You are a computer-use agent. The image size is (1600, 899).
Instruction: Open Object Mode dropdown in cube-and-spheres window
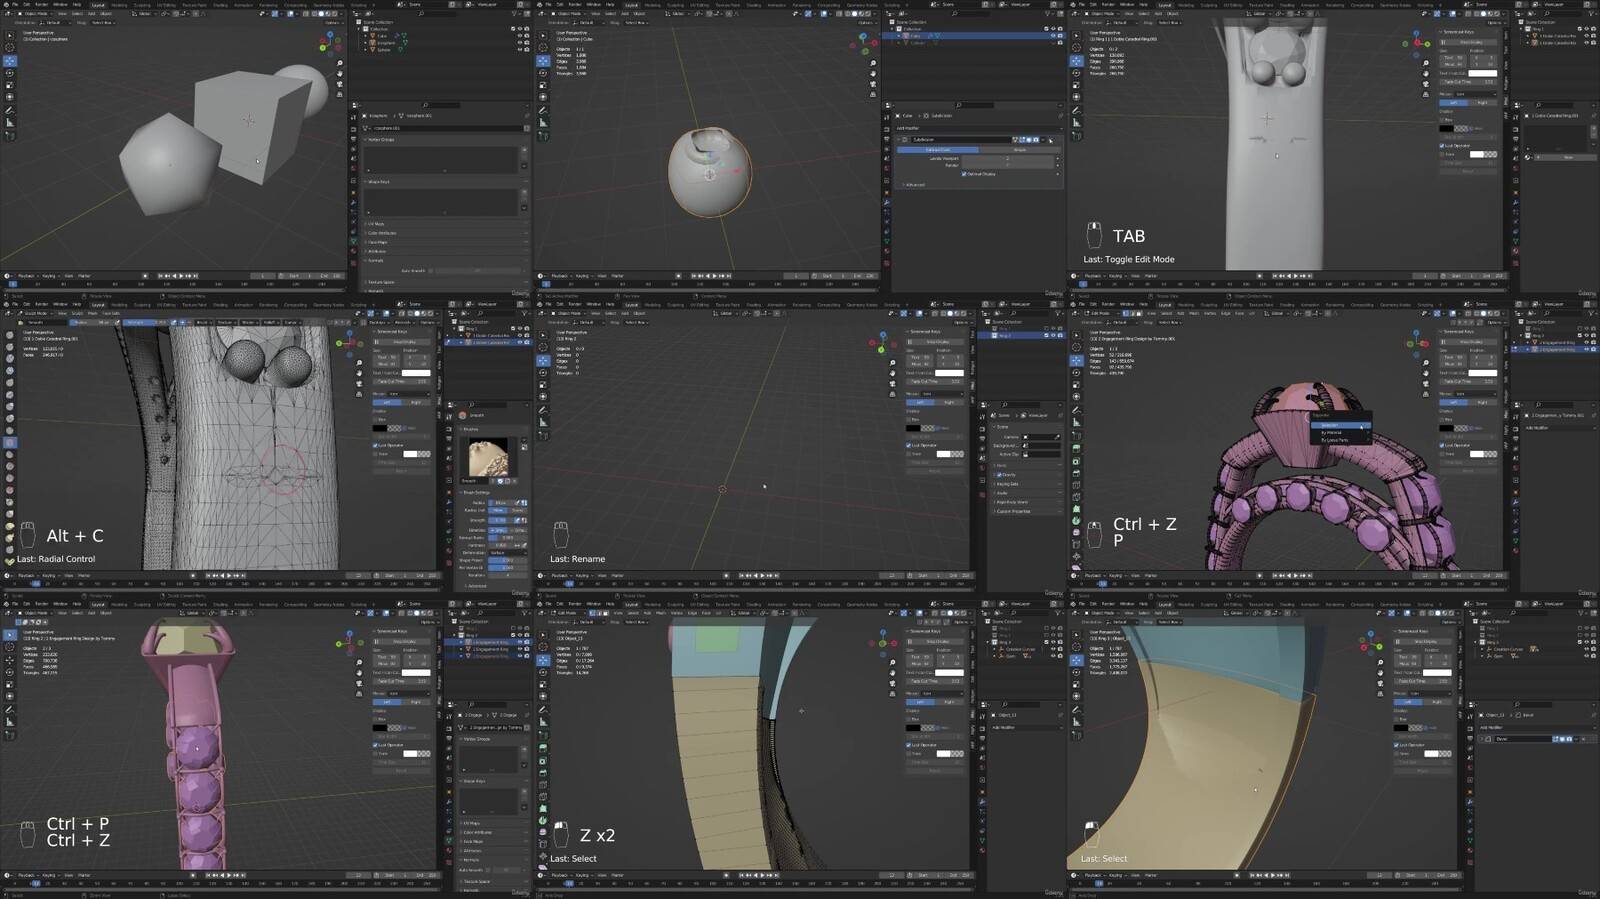point(35,14)
